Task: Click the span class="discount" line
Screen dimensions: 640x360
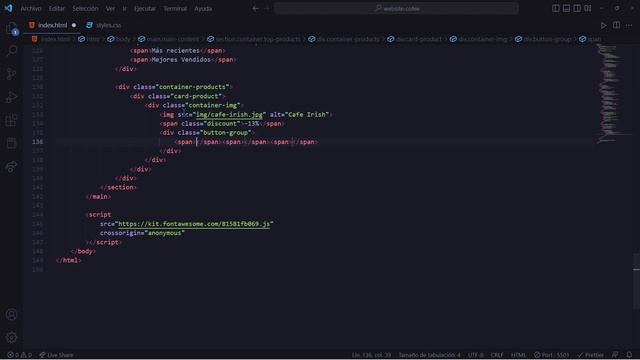Action: point(222,124)
